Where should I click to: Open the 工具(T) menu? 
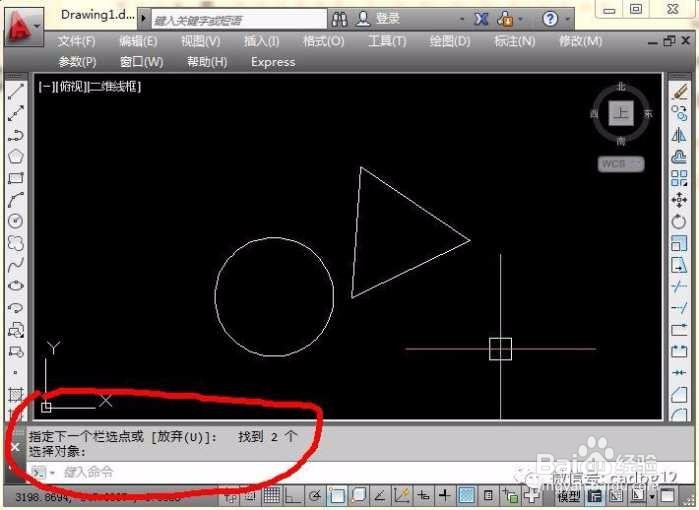coord(387,41)
